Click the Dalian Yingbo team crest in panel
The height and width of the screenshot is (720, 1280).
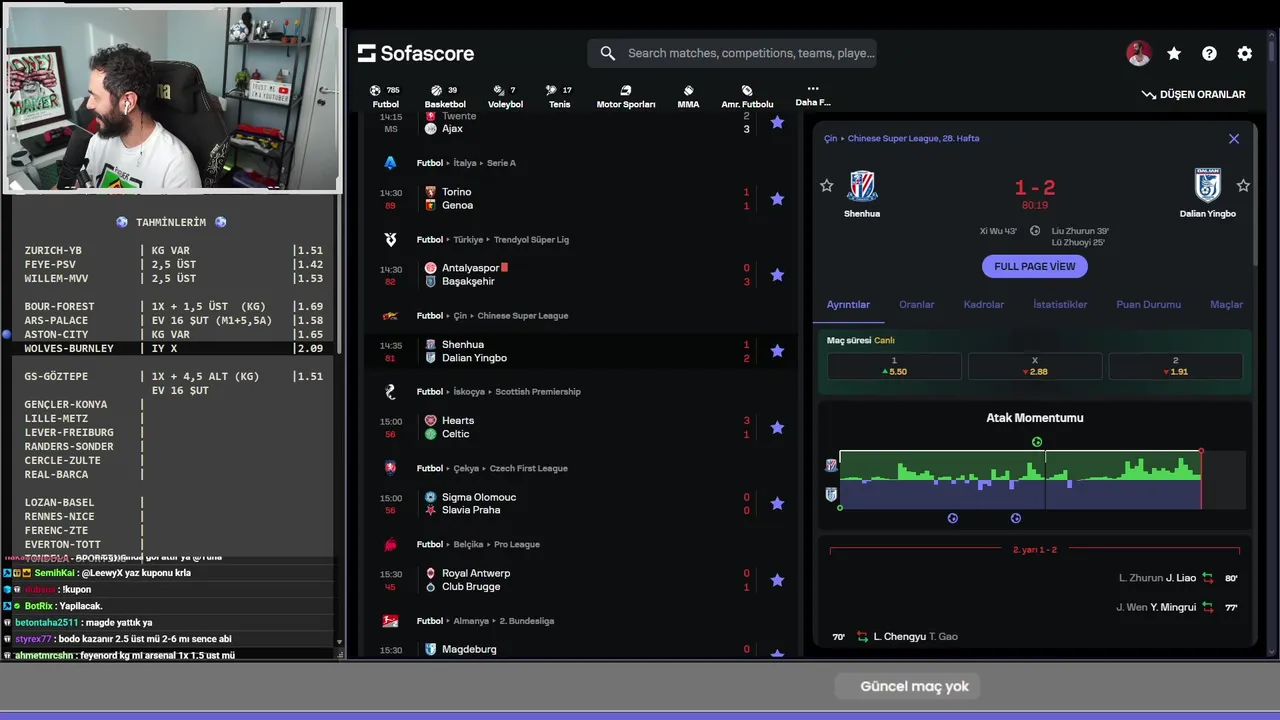click(x=1207, y=186)
